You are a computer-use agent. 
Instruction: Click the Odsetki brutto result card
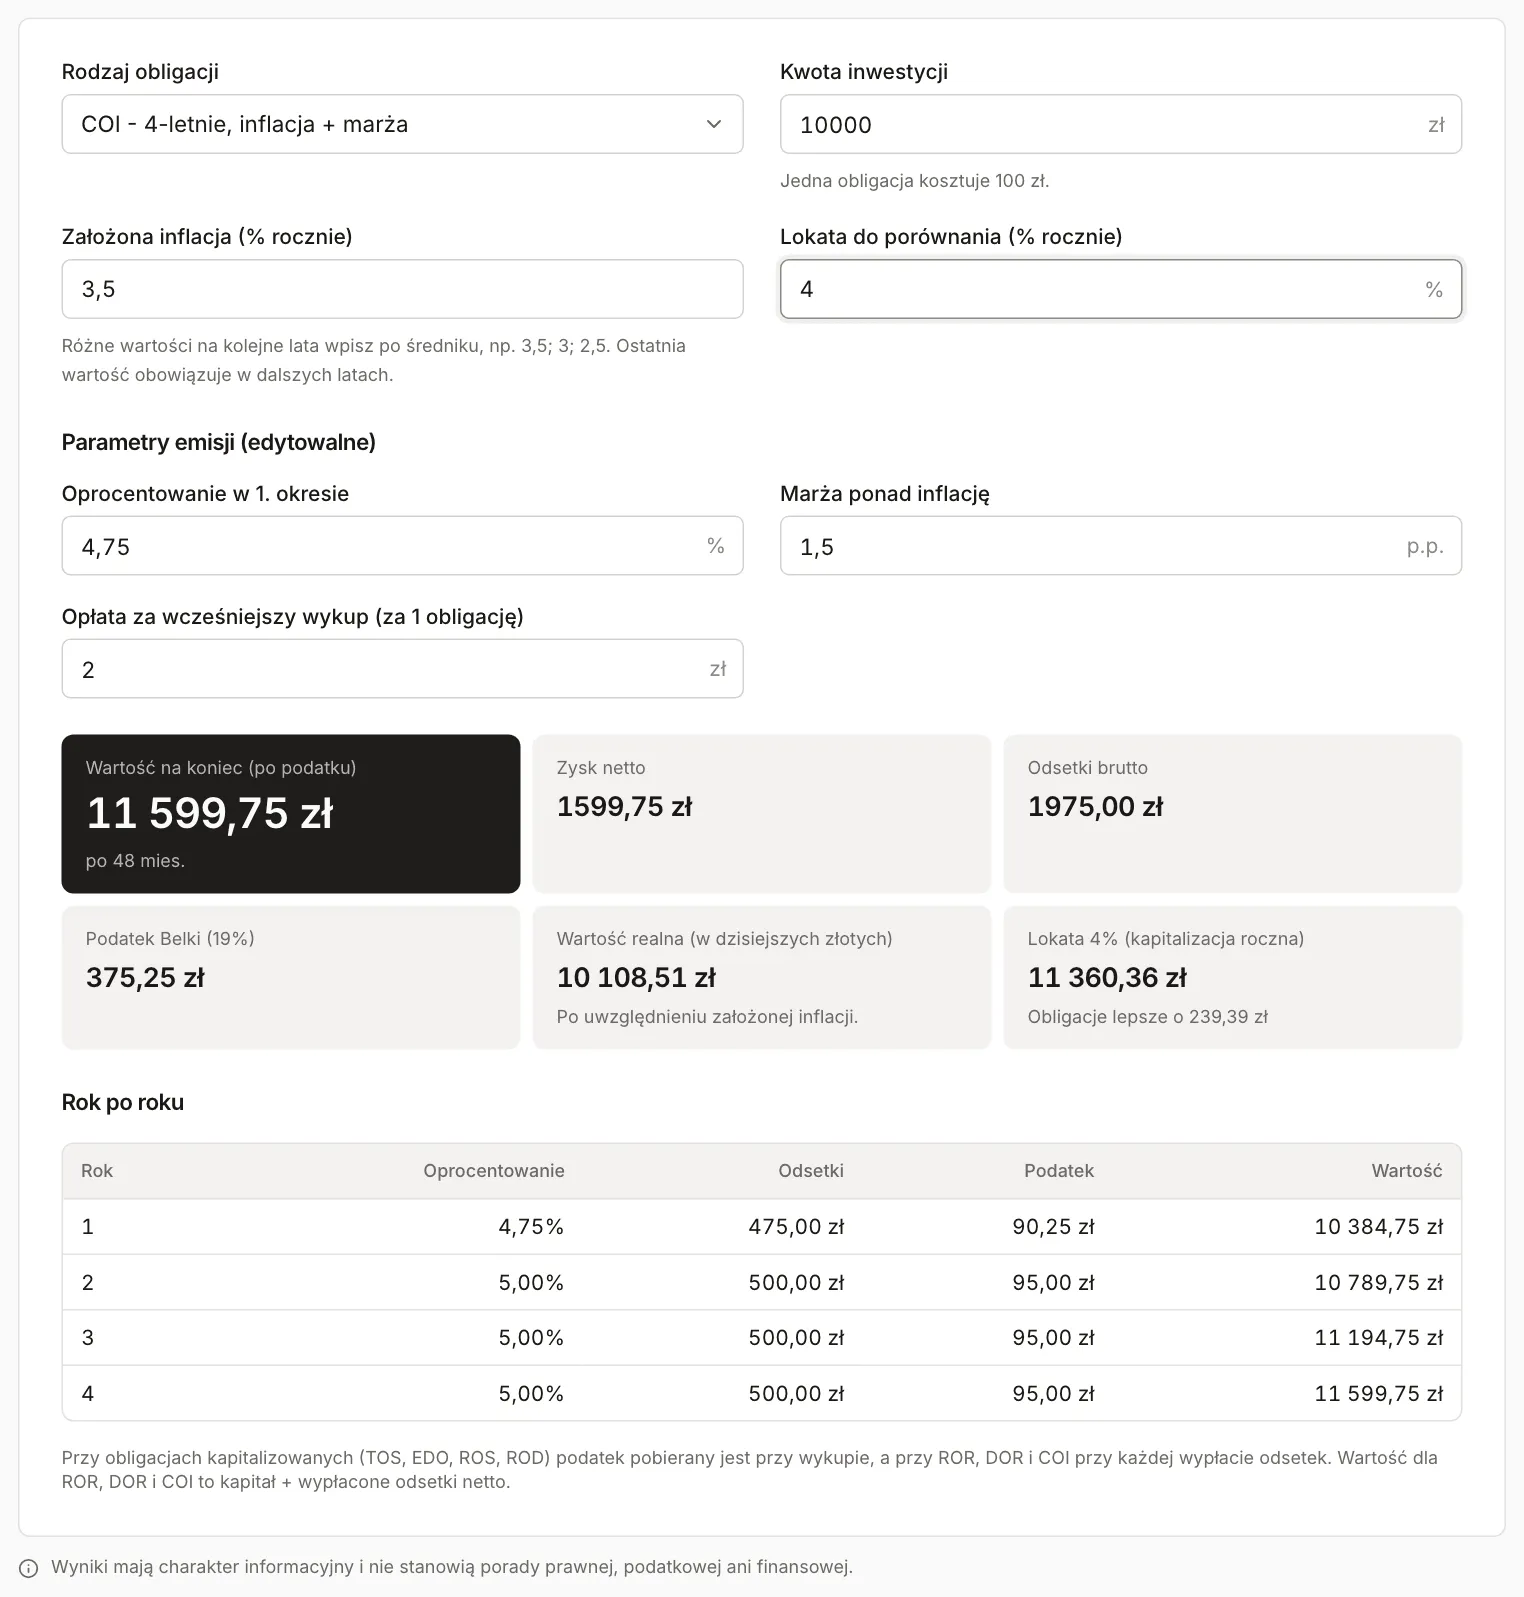point(1233,814)
